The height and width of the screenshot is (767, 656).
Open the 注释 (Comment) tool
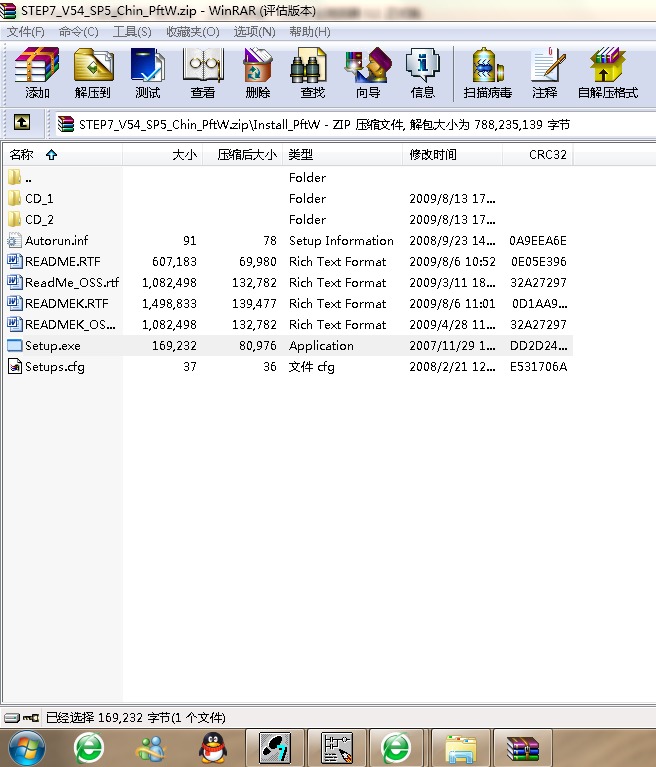(545, 73)
